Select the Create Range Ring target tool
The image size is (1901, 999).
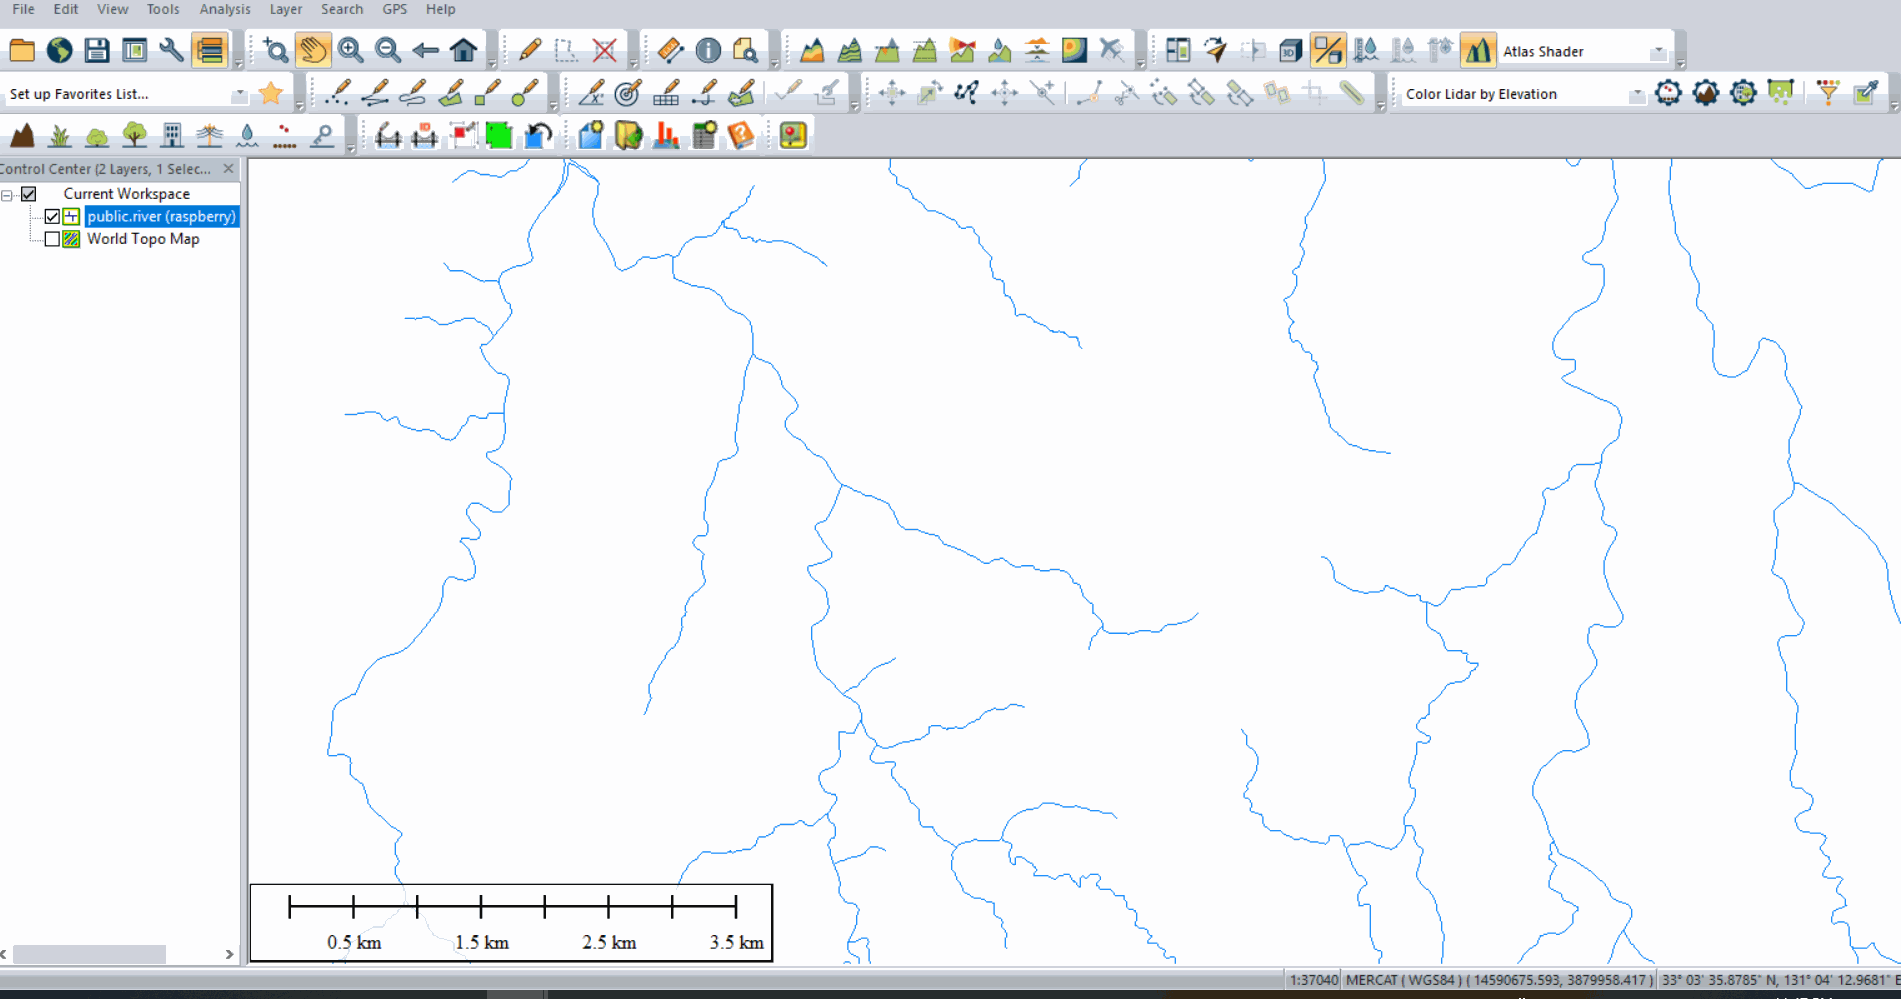(x=628, y=93)
